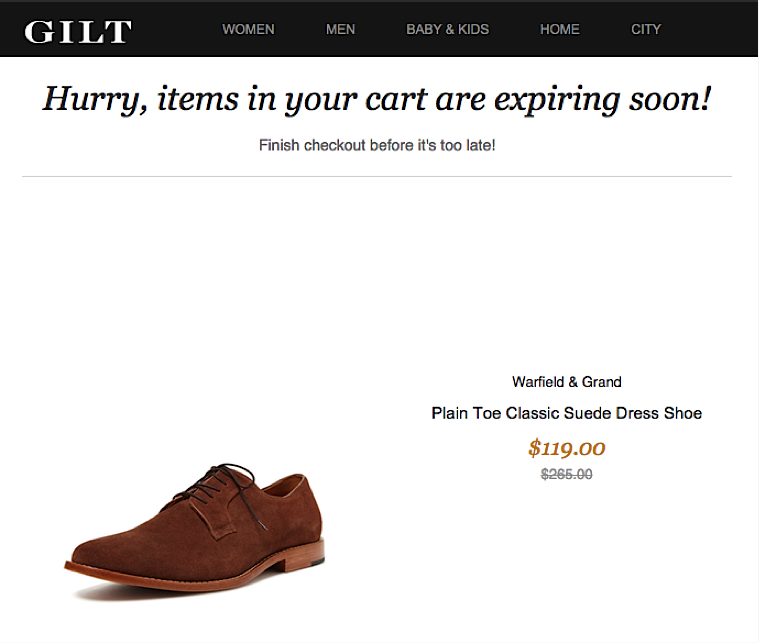759x643 pixels.
Task: Click the GILT logo
Action: coord(77,30)
